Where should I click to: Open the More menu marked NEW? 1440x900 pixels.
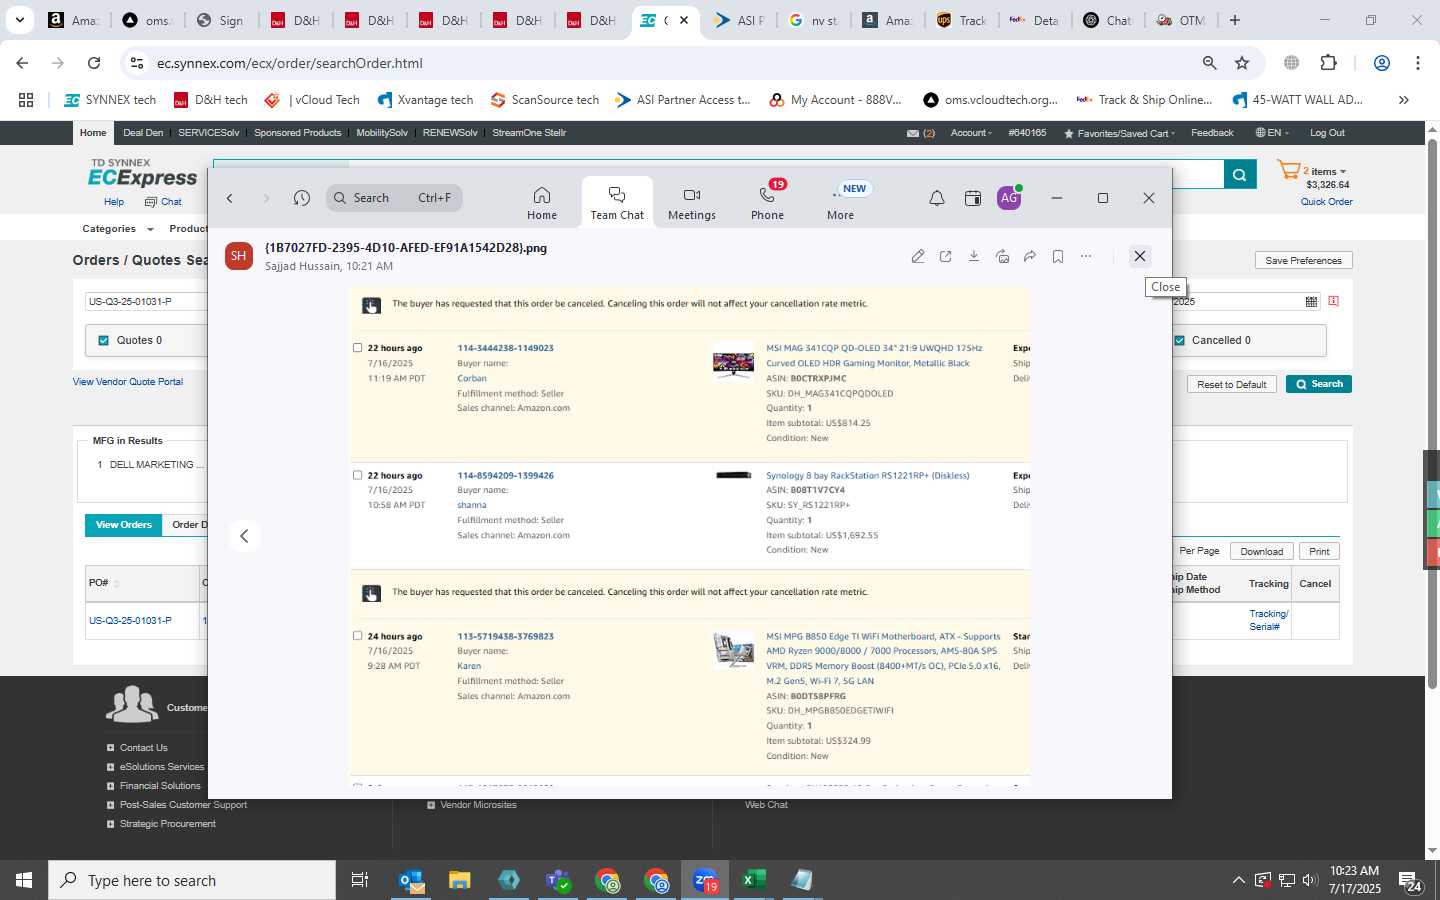click(x=841, y=202)
